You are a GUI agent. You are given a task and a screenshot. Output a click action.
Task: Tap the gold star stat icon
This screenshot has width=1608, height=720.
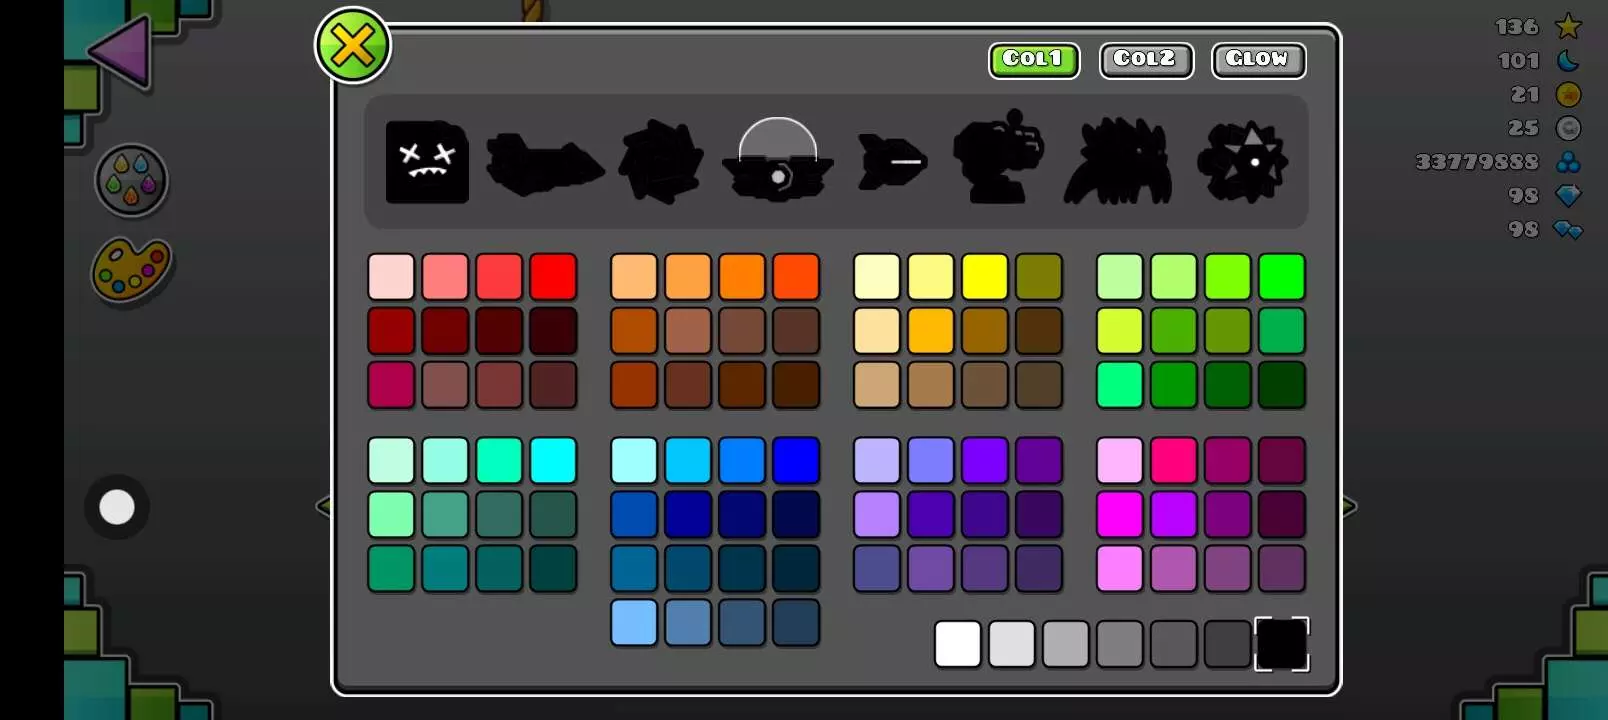pyautogui.click(x=1568, y=26)
